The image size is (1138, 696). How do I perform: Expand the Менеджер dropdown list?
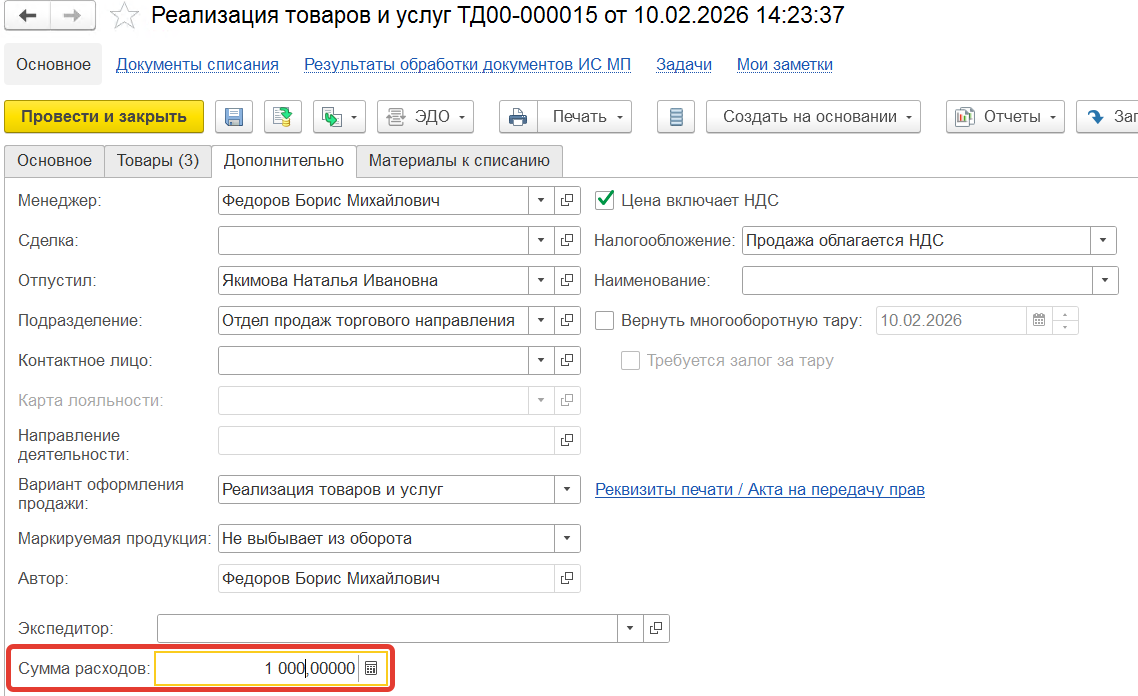pyautogui.click(x=541, y=200)
